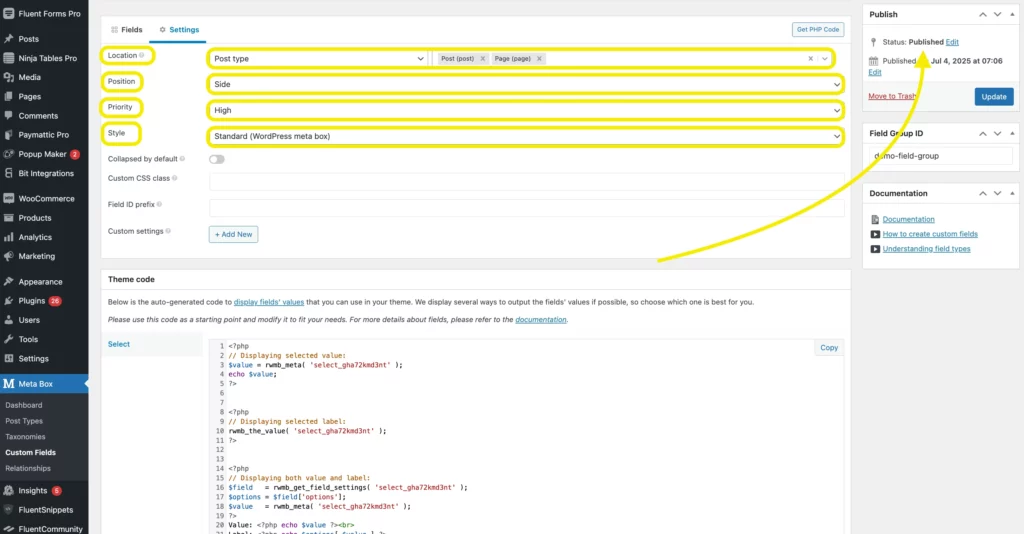The image size is (1024, 534).
Task: Open Relationships submenu item
Action: click(x=28, y=468)
